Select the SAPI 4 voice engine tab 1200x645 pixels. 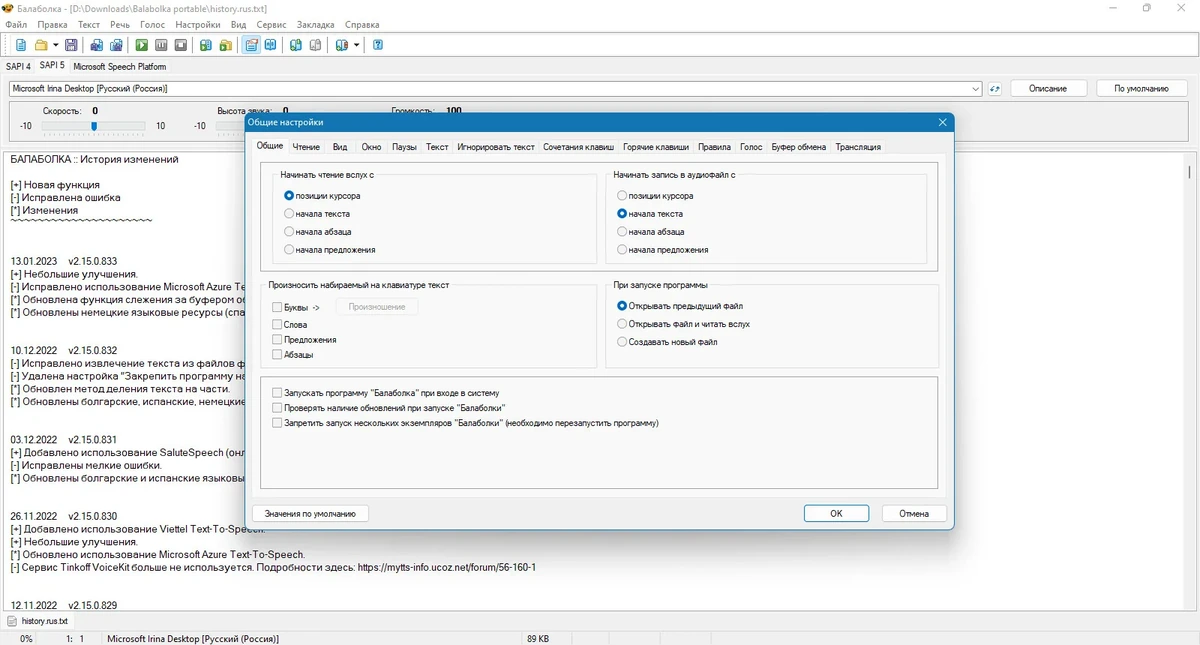pyautogui.click(x=18, y=66)
